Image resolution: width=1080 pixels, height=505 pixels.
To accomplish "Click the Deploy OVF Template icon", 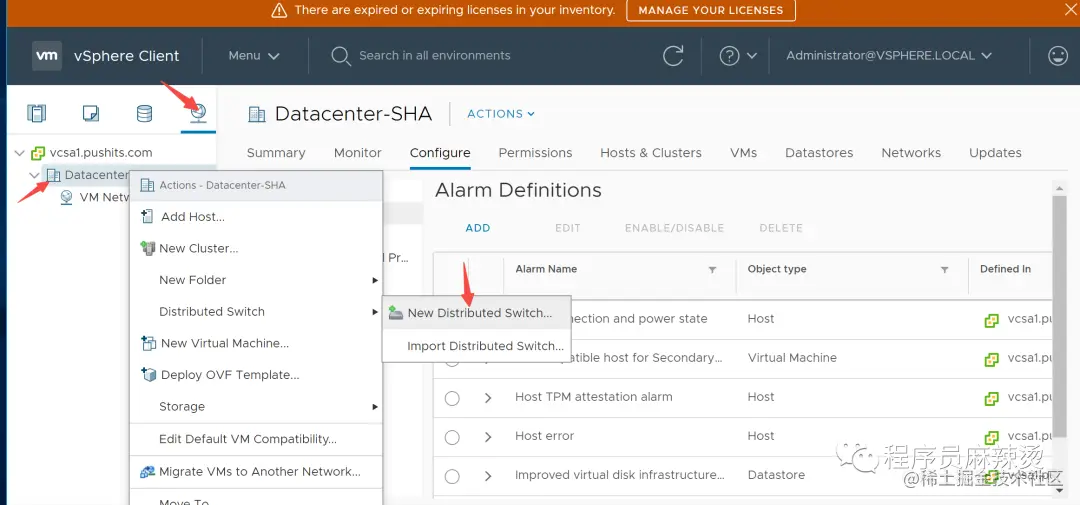I will (x=148, y=375).
